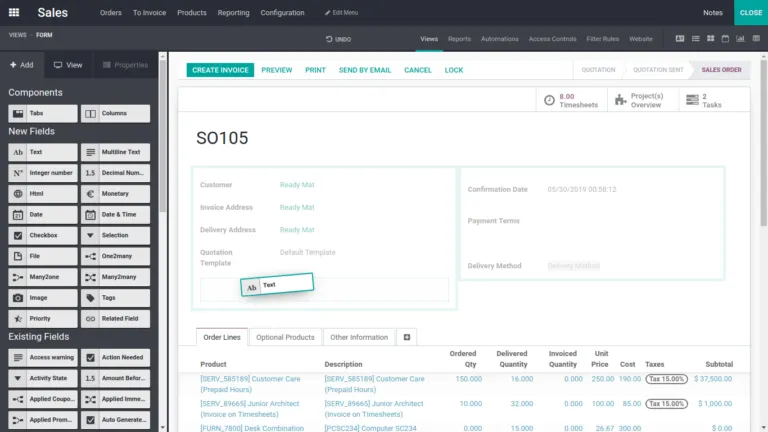Select the Image field type

click(43, 298)
